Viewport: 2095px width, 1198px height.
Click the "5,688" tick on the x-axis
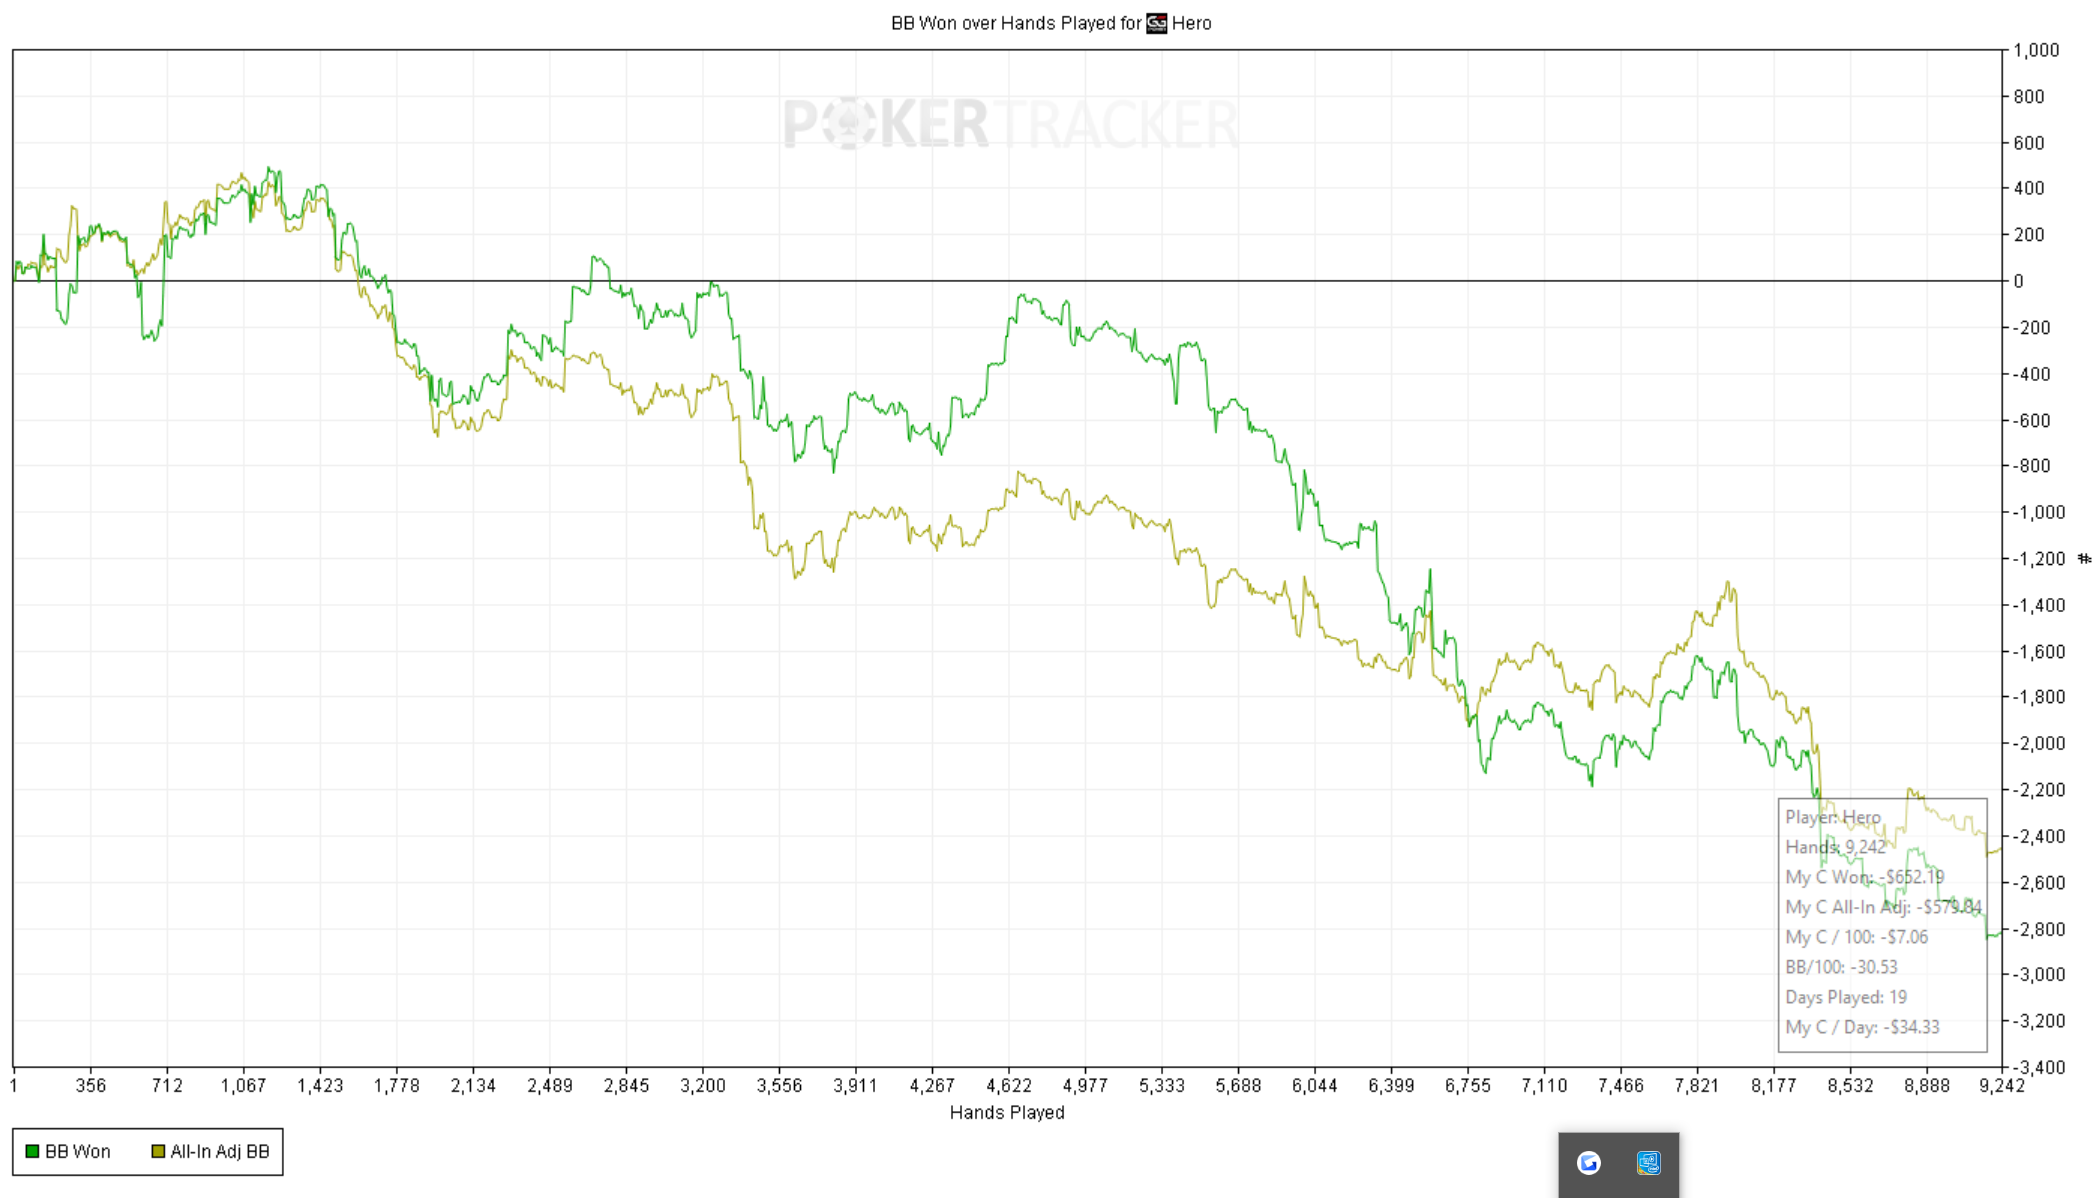[1238, 1086]
